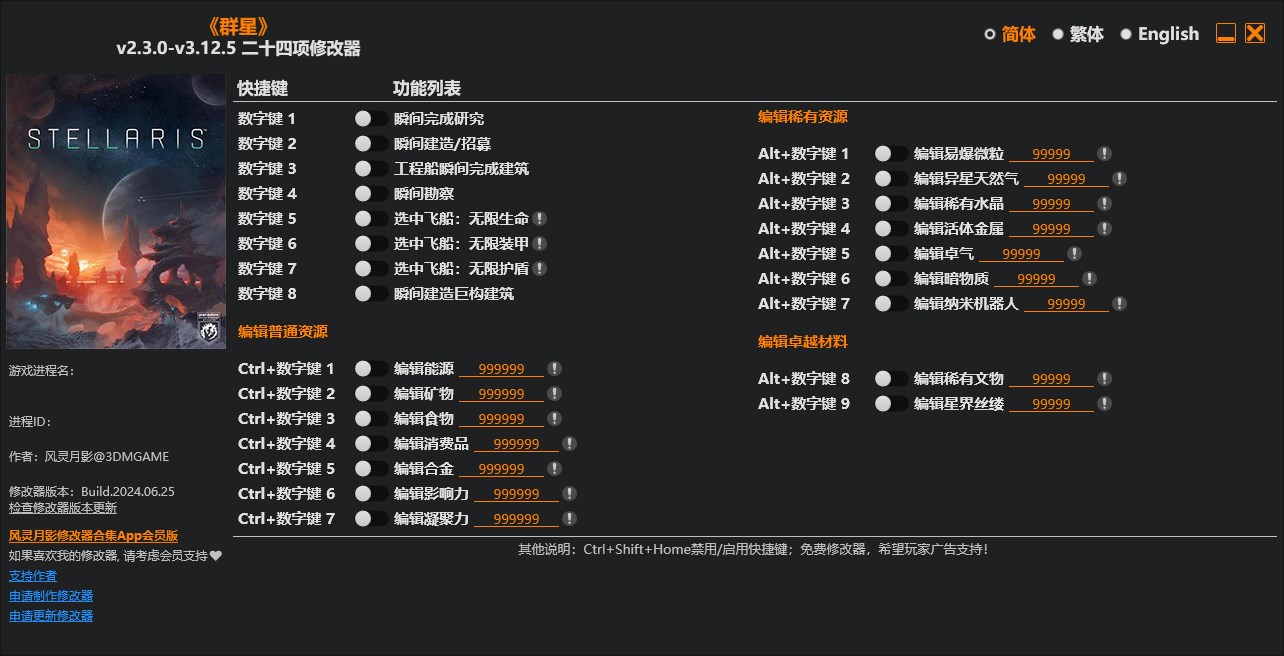1284x656 pixels.
Task: Click info icon beside 无限生命
Action: click(539, 218)
